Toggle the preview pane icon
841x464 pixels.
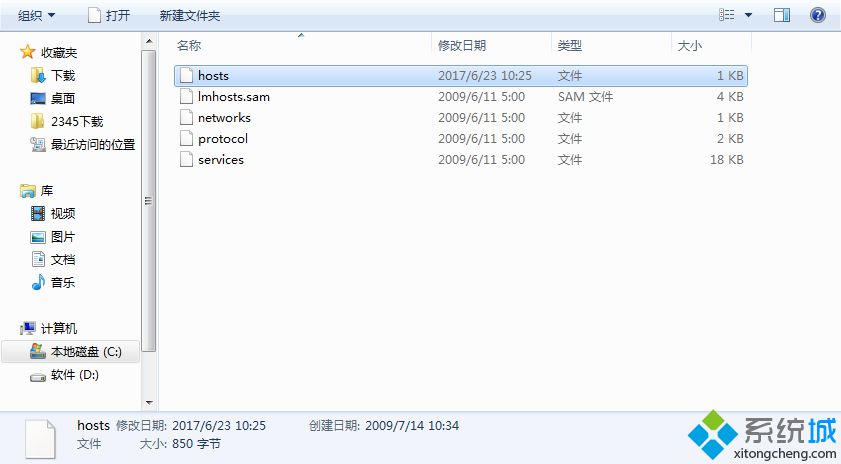tap(781, 15)
